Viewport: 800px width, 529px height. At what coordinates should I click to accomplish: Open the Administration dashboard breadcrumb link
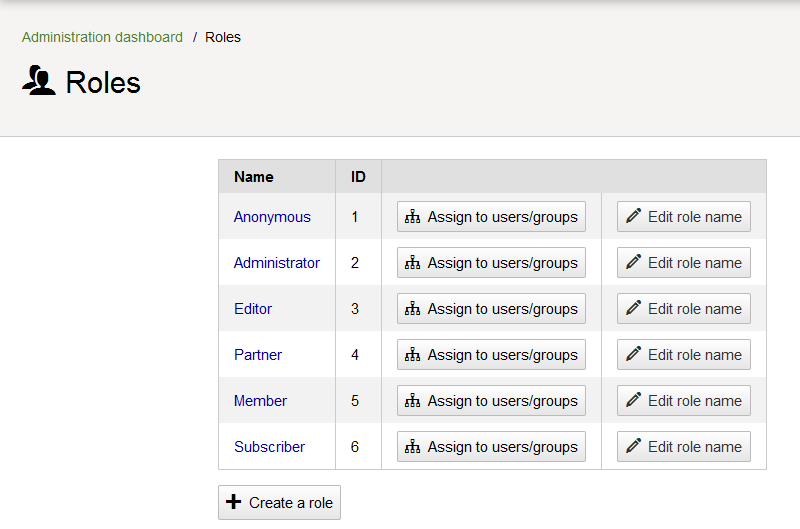pos(102,37)
